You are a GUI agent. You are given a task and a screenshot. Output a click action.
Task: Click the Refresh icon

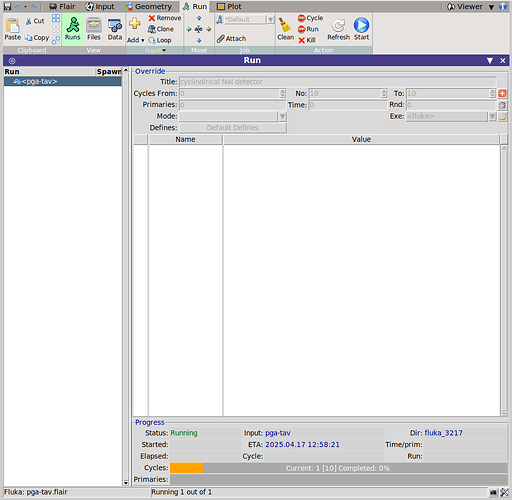[338, 25]
